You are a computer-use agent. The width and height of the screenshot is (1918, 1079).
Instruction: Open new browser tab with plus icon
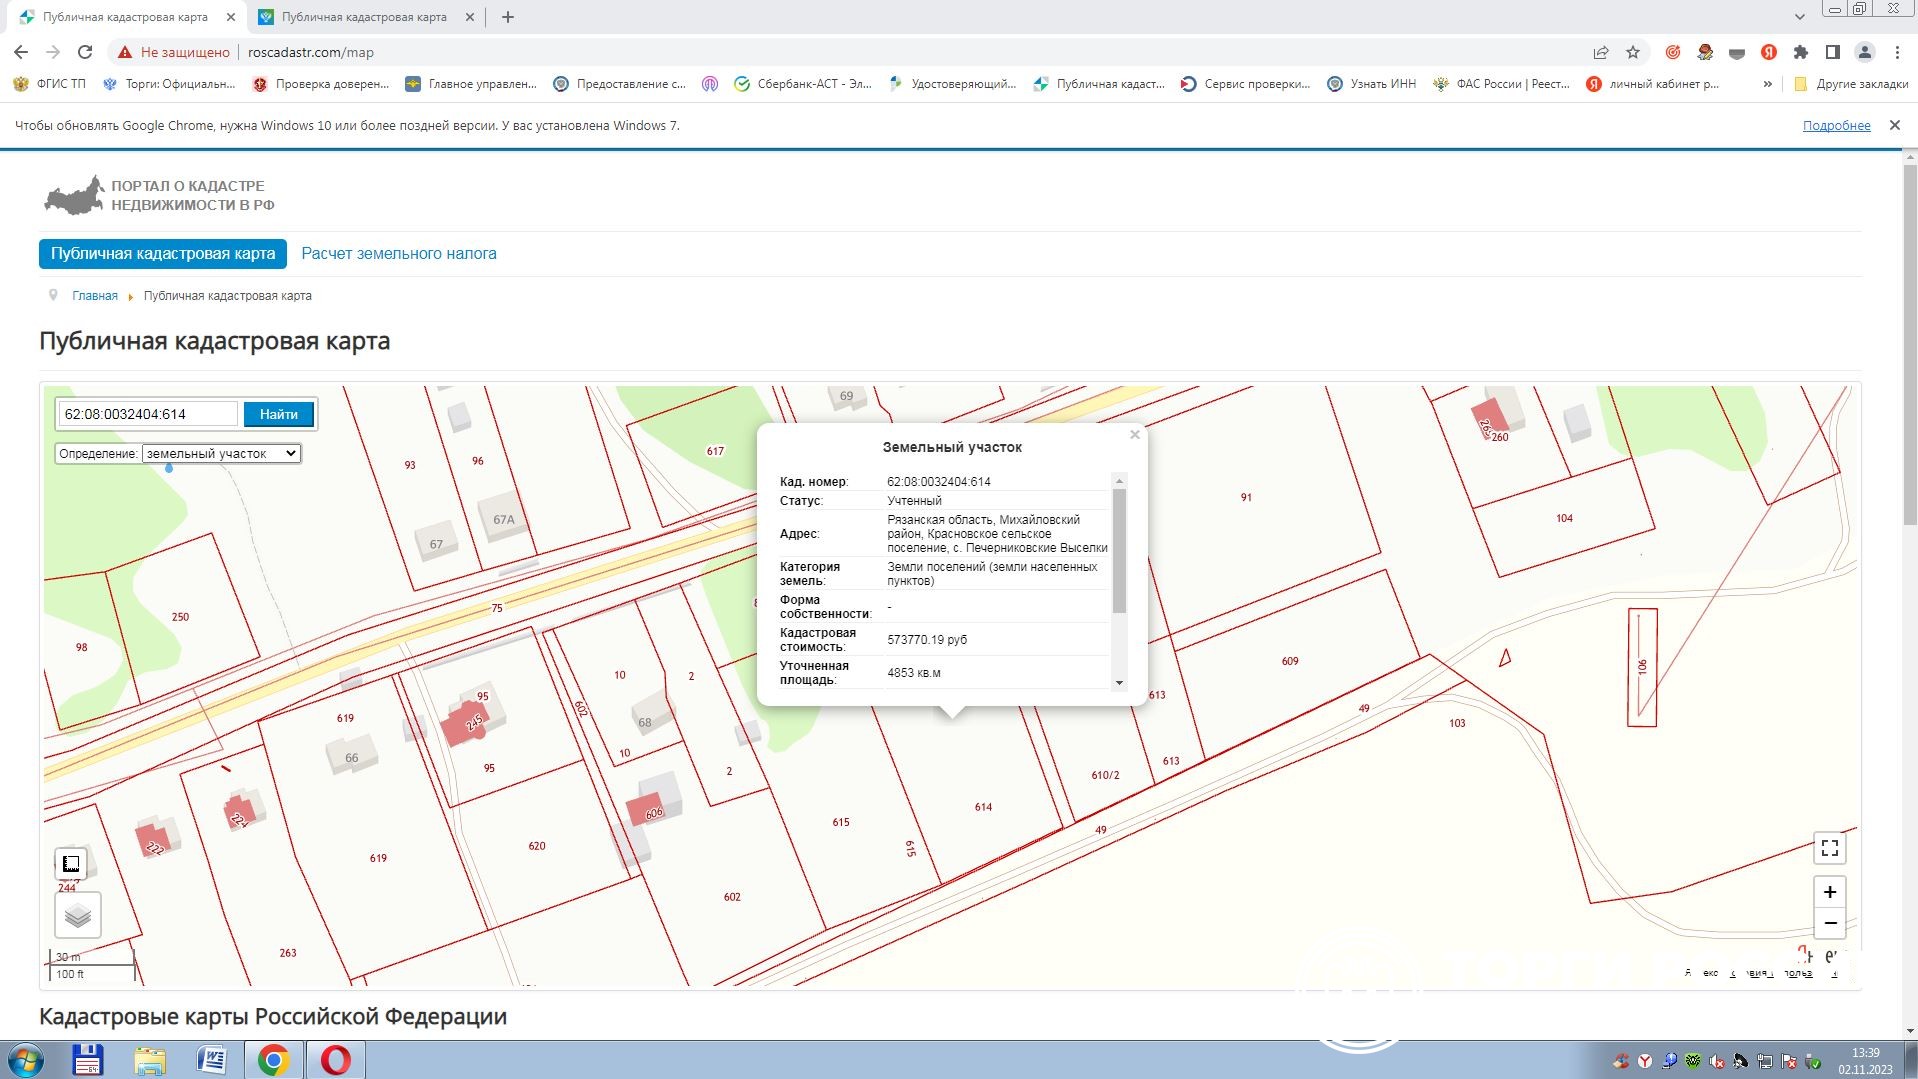pyautogui.click(x=508, y=17)
